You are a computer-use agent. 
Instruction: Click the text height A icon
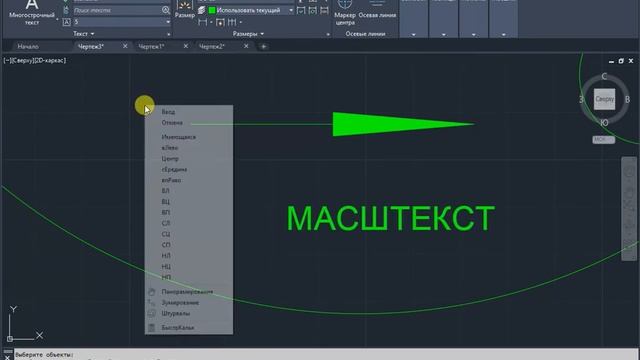point(67,22)
